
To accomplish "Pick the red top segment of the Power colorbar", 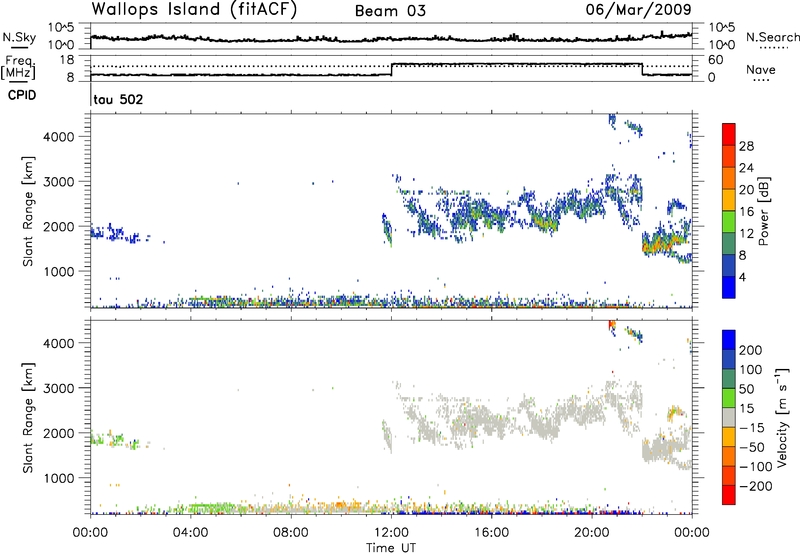I will click(x=729, y=133).
